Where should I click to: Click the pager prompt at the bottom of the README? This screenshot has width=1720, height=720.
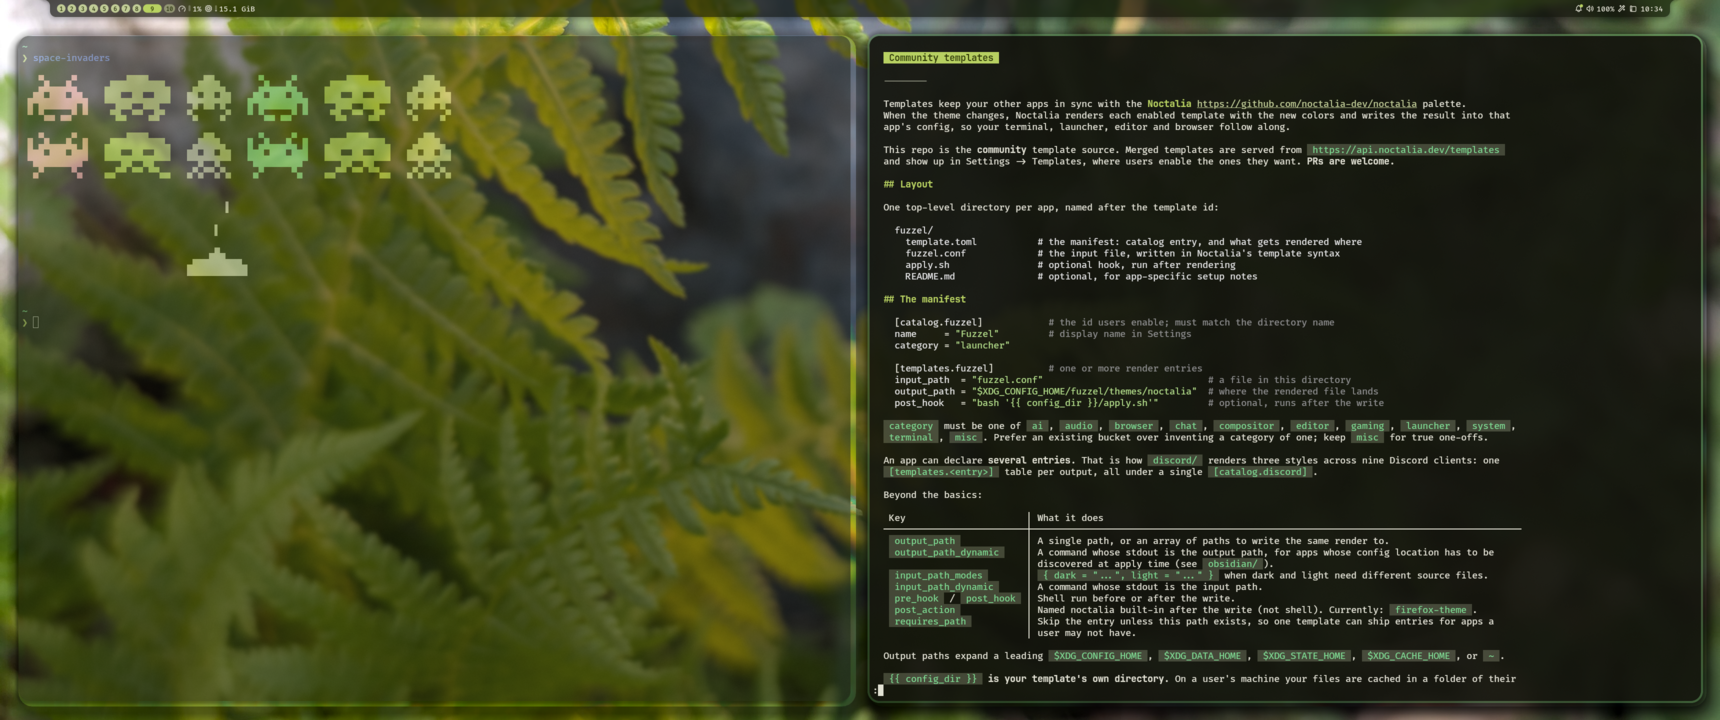[879, 690]
